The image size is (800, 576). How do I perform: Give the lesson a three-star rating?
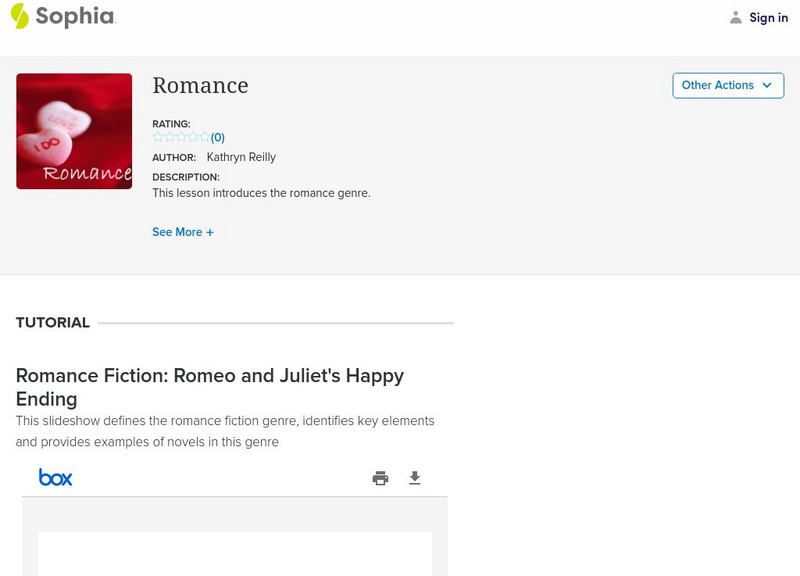(181, 137)
